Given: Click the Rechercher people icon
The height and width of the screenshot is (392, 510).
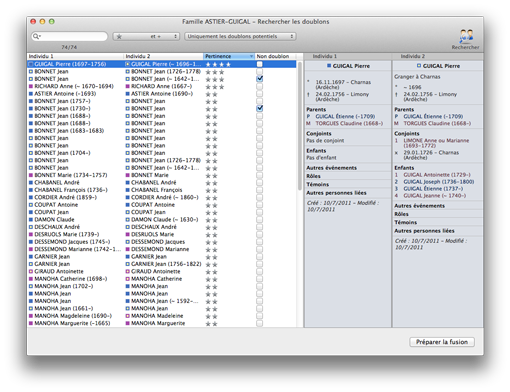Looking at the screenshot, I should (466, 36).
